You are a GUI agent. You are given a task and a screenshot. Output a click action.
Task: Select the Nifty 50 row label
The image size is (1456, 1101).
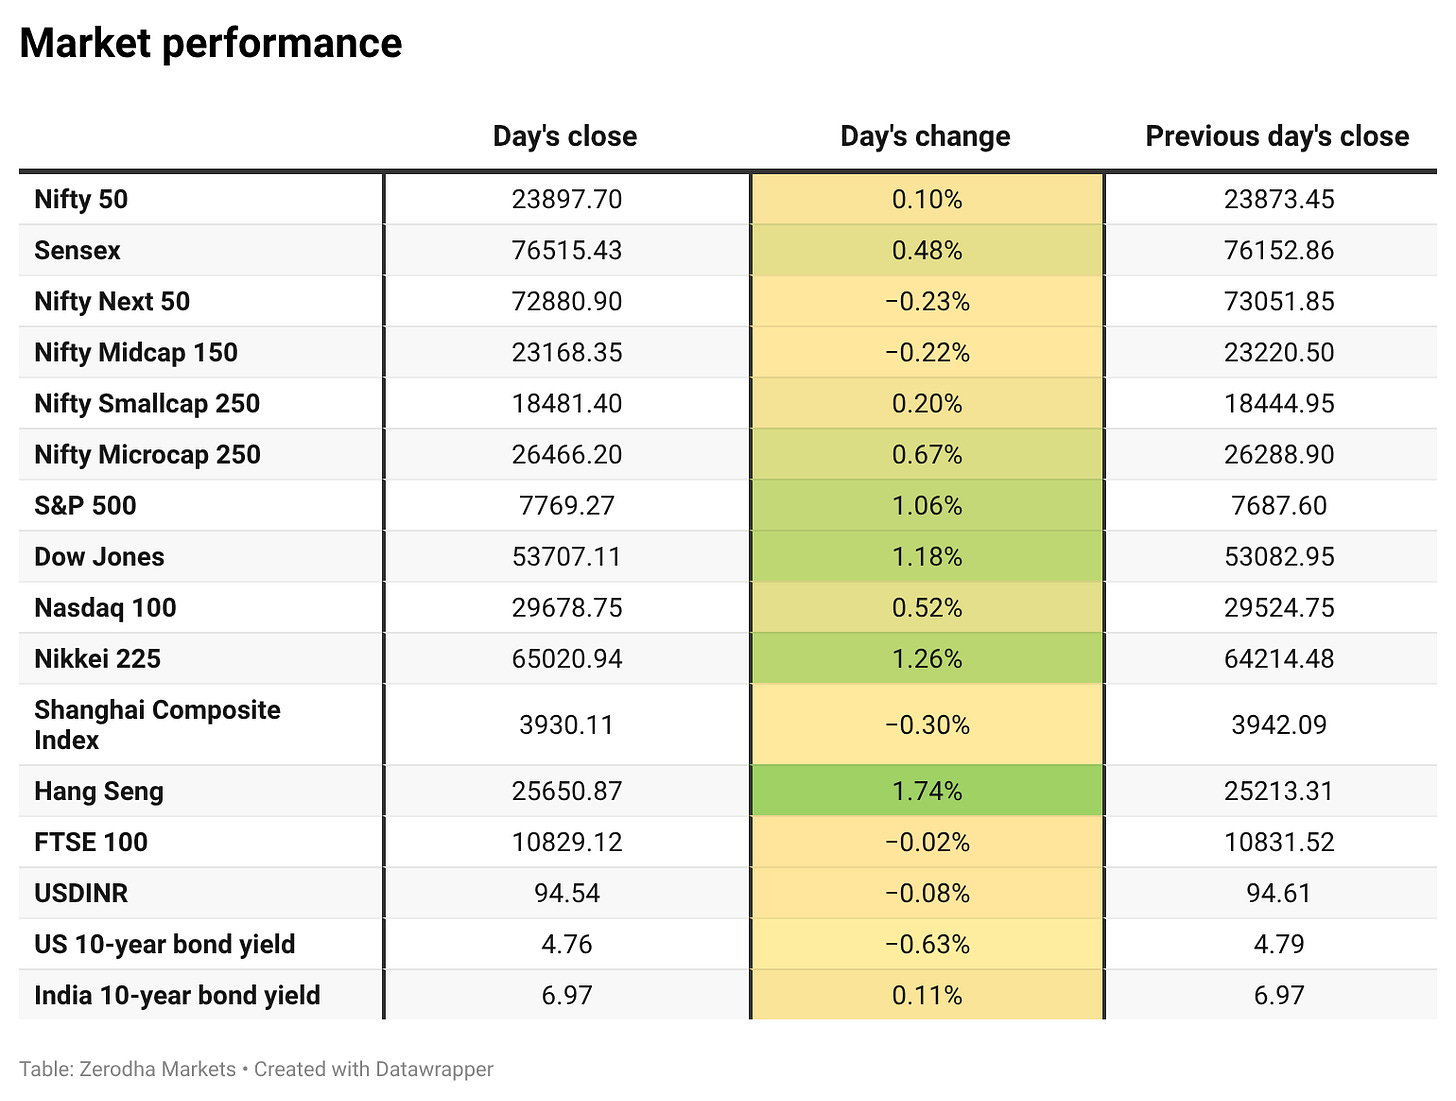[x=81, y=199]
